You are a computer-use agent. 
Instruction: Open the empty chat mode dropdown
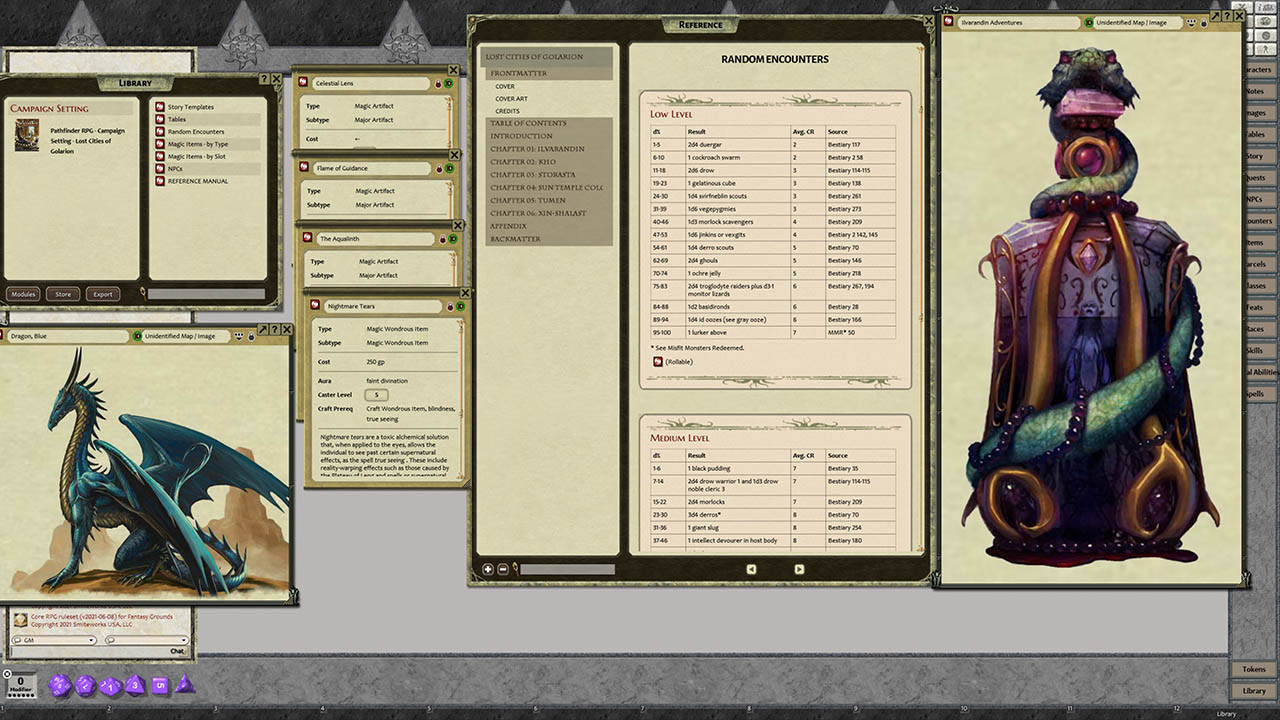[x=148, y=640]
